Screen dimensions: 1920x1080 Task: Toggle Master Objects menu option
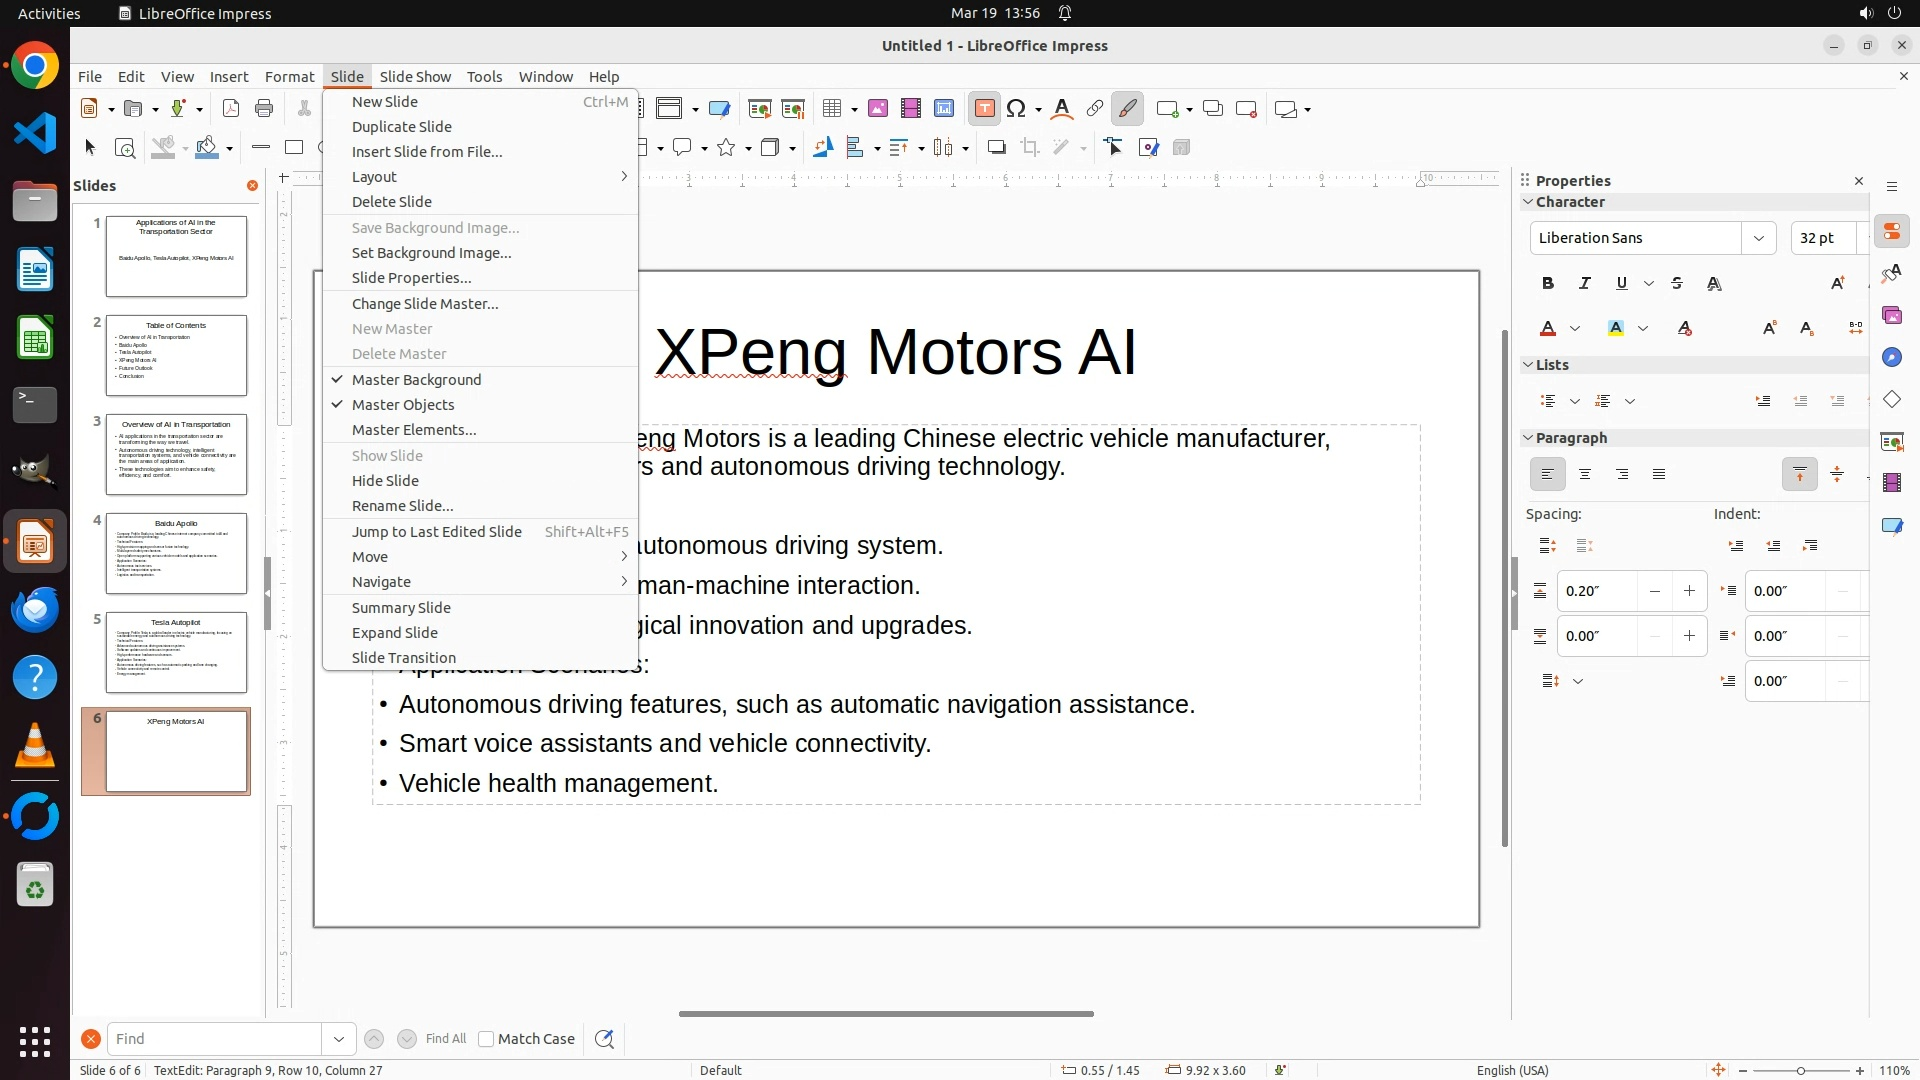tap(403, 405)
